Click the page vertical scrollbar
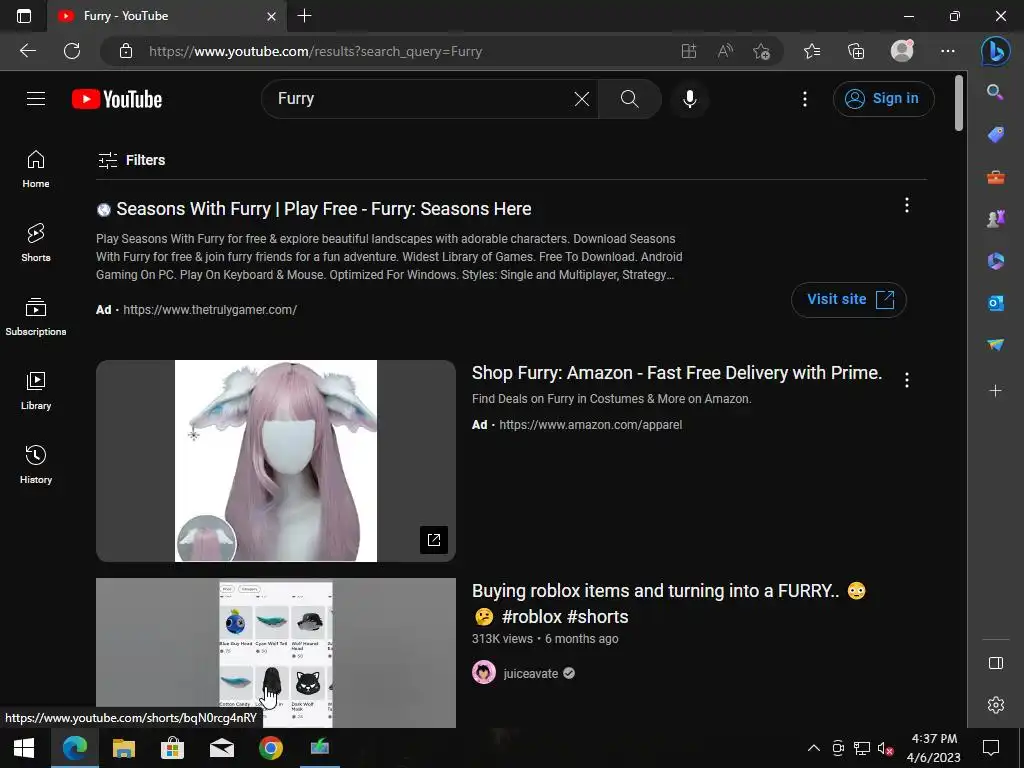This screenshot has width=1024, height=768. (x=959, y=103)
